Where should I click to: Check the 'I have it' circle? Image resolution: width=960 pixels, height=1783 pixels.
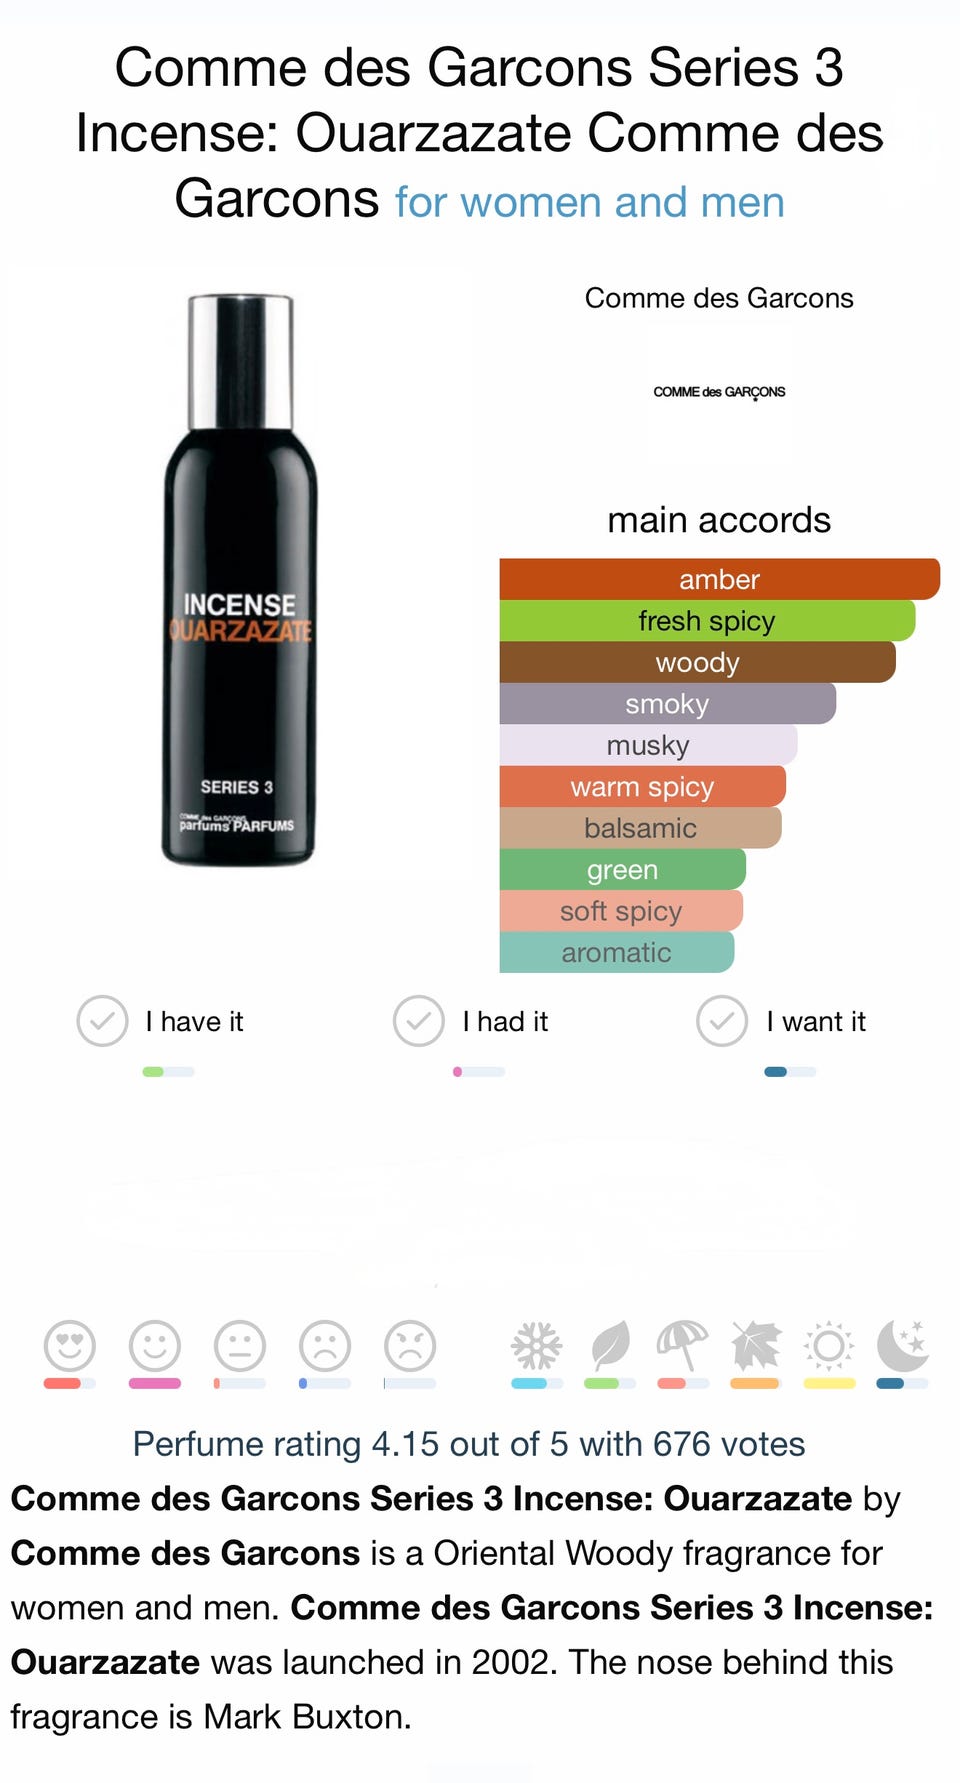click(102, 1021)
